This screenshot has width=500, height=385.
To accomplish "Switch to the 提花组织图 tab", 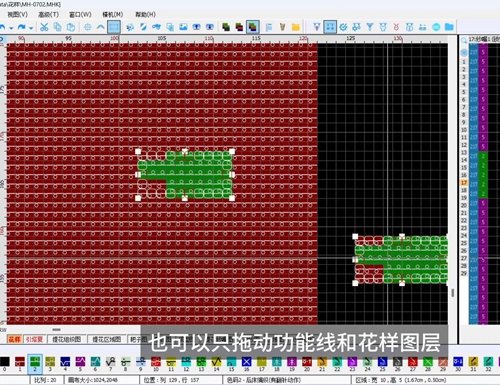I will 67,339.
